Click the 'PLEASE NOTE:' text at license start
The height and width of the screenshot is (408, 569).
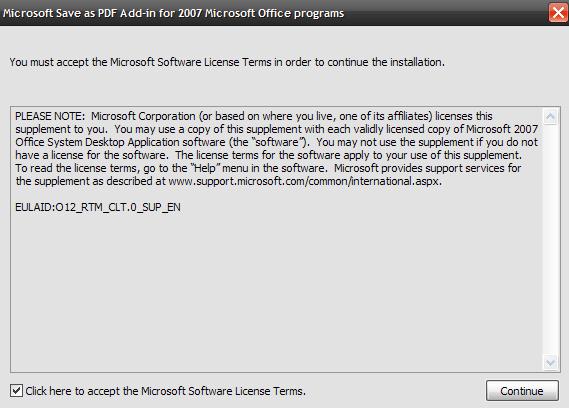click(x=50, y=116)
